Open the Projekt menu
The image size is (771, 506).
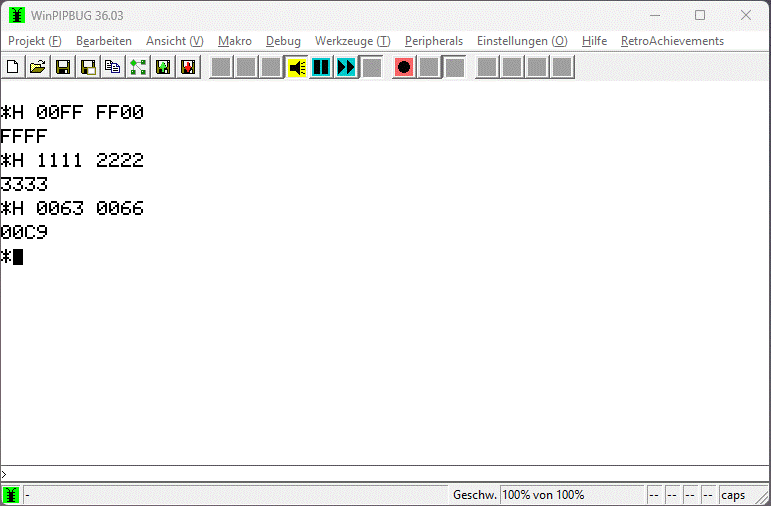click(34, 41)
